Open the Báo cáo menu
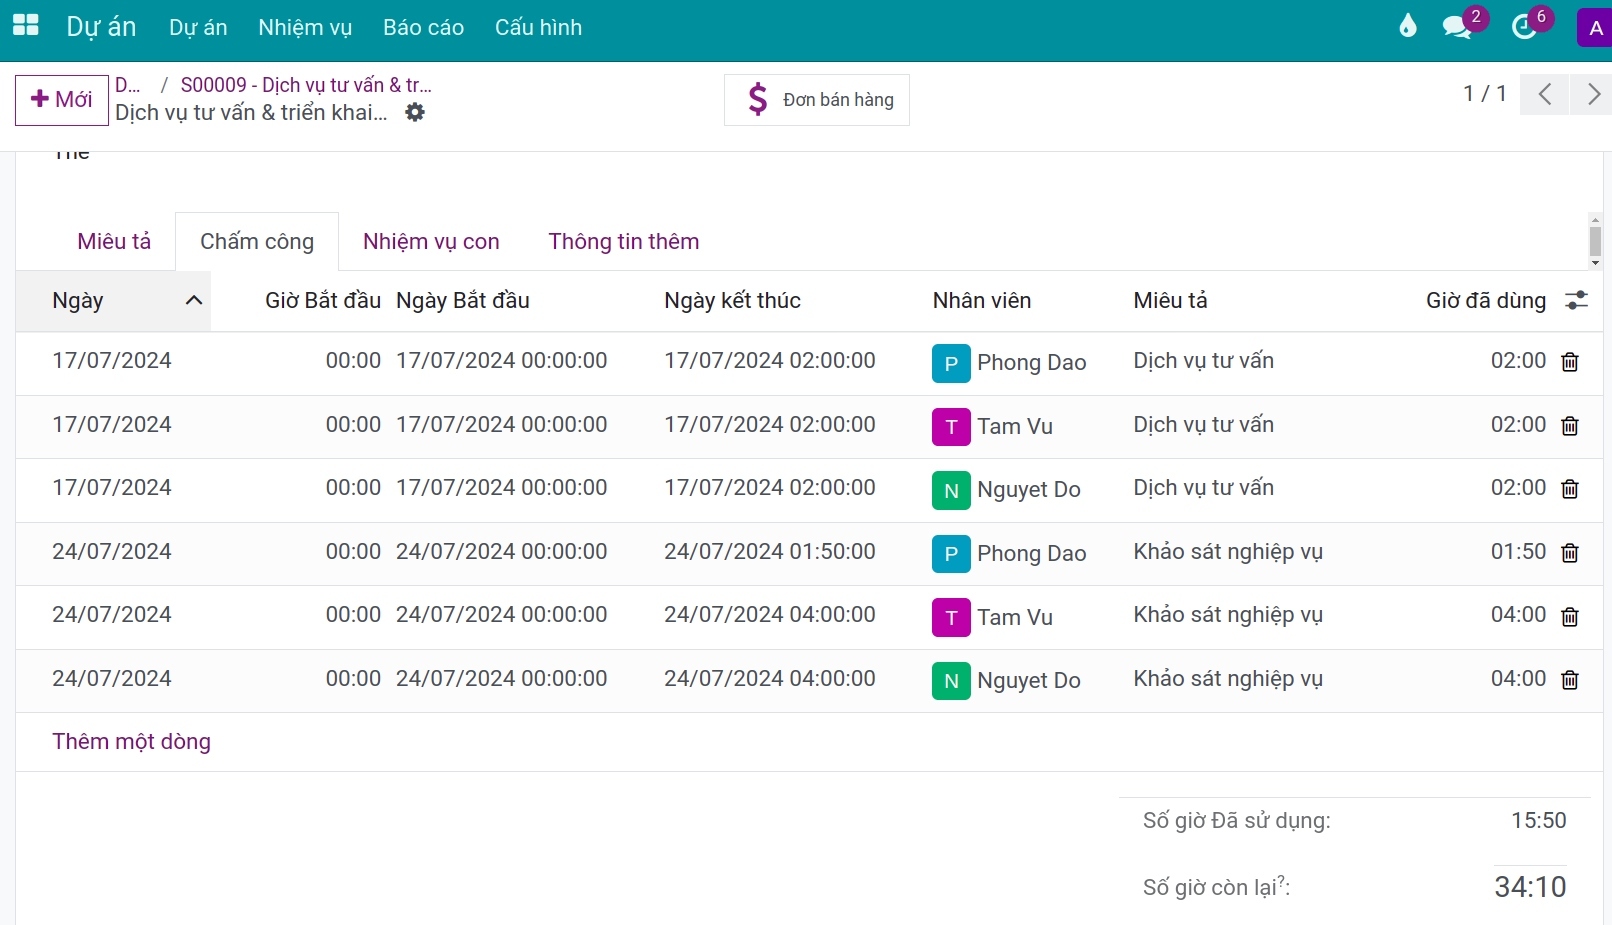Screen dimensions: 1612x925 423,28
